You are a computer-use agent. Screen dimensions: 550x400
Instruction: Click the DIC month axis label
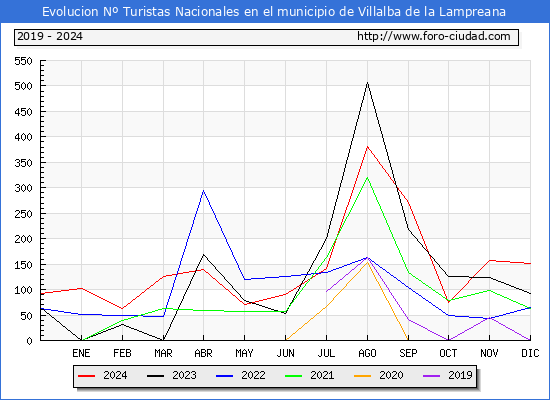click(530, 353)
